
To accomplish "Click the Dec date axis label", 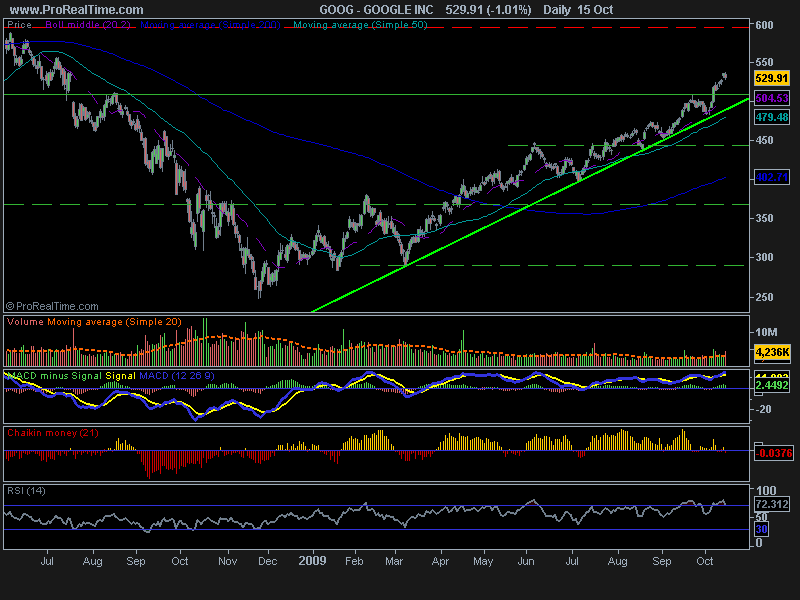I will pos(268,561).
